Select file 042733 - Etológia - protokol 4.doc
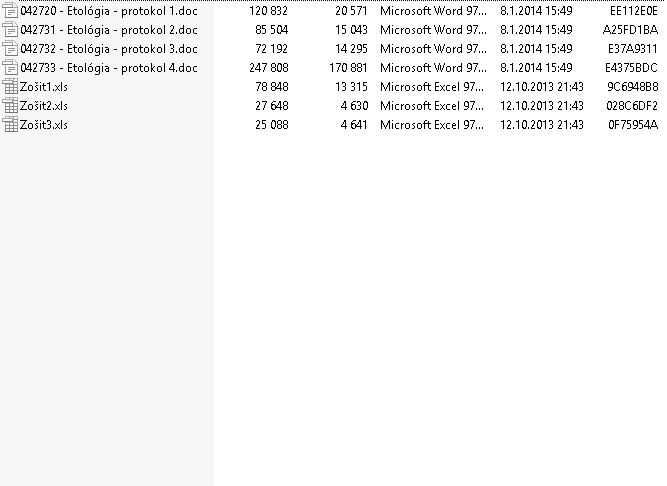This screenshot has width=667, height=486. (109, 68)
